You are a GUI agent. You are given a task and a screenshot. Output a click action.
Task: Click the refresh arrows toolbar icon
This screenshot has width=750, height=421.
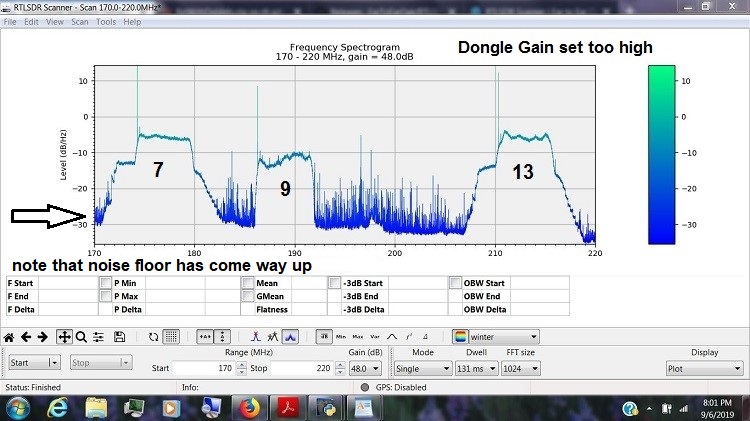(153, 337)
